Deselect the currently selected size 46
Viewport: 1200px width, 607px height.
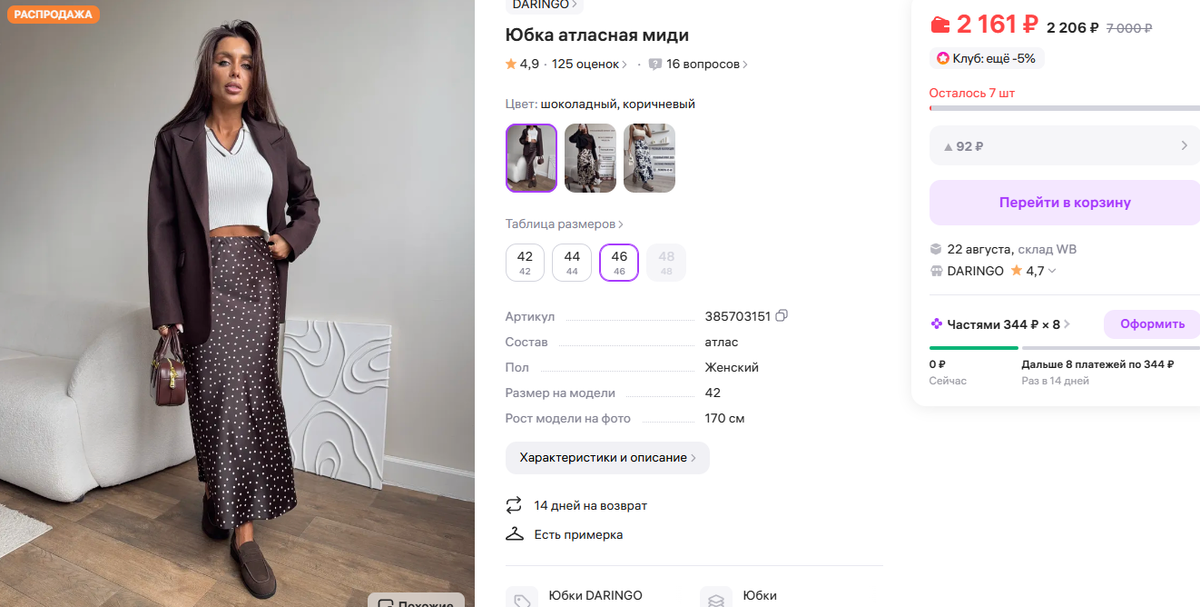(x=618, y=262)
